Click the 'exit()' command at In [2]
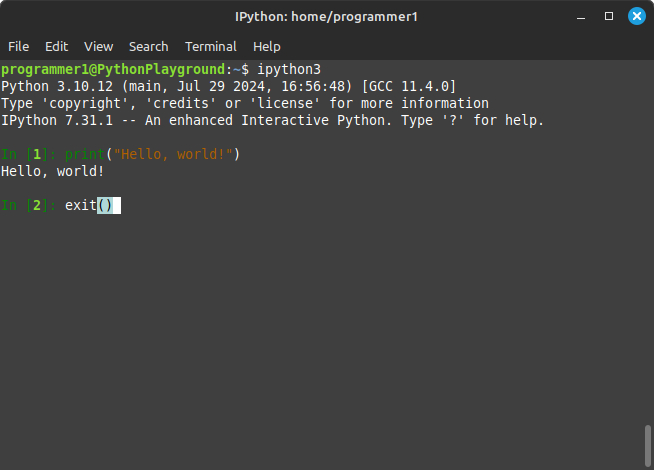 pyautogui.click(x=89, y=206)
